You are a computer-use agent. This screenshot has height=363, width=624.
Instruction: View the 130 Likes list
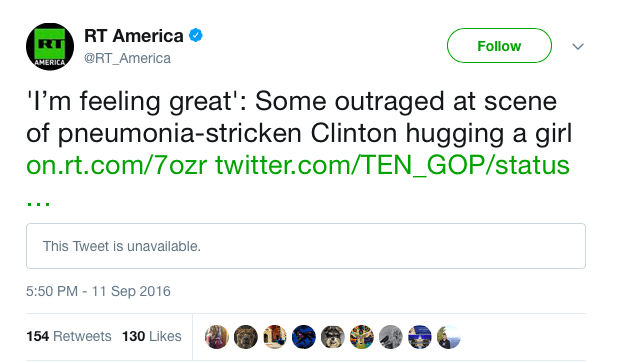tap(151, 336)
